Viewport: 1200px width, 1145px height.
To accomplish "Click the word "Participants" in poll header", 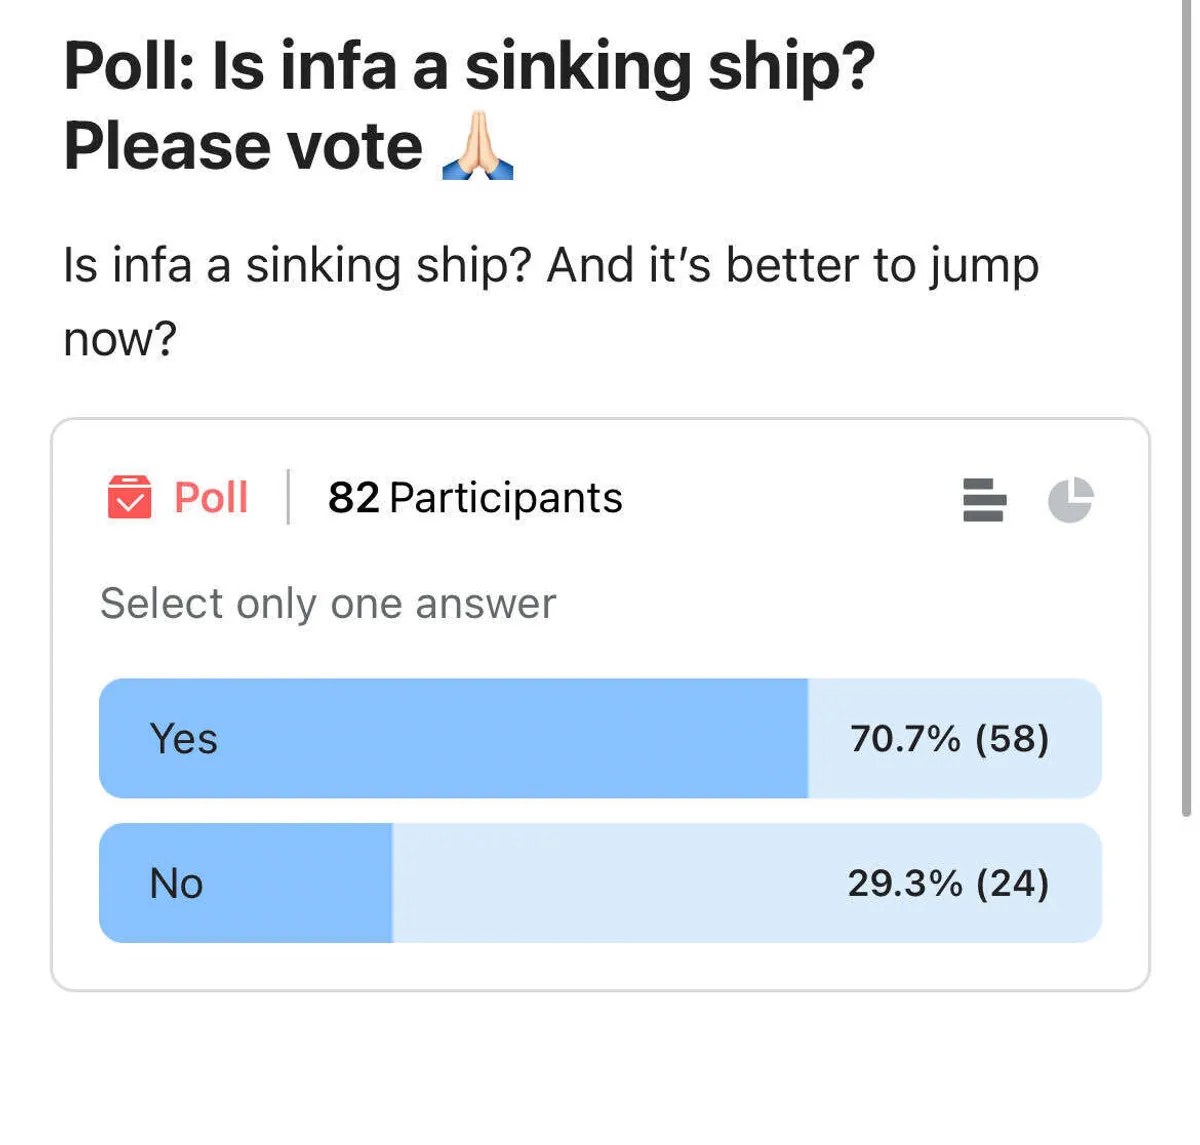I will click(x=506, y=497).
